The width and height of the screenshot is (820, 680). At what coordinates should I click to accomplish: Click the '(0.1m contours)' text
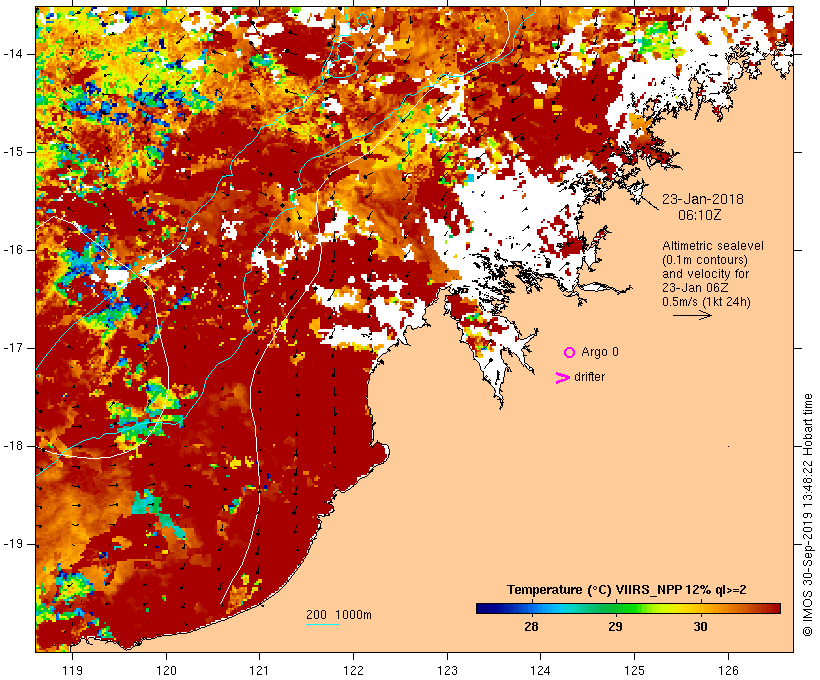[x=705, y=260]
